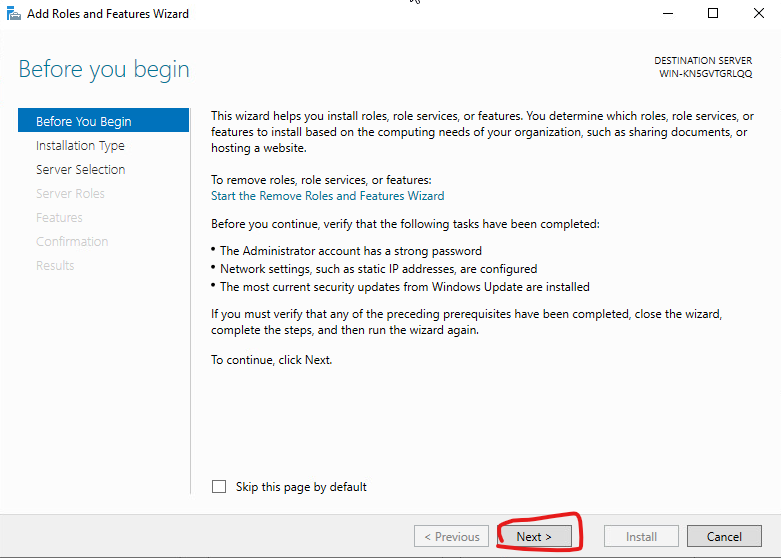
Task: Click the Skip this page by default label
Action: point(301,487)
